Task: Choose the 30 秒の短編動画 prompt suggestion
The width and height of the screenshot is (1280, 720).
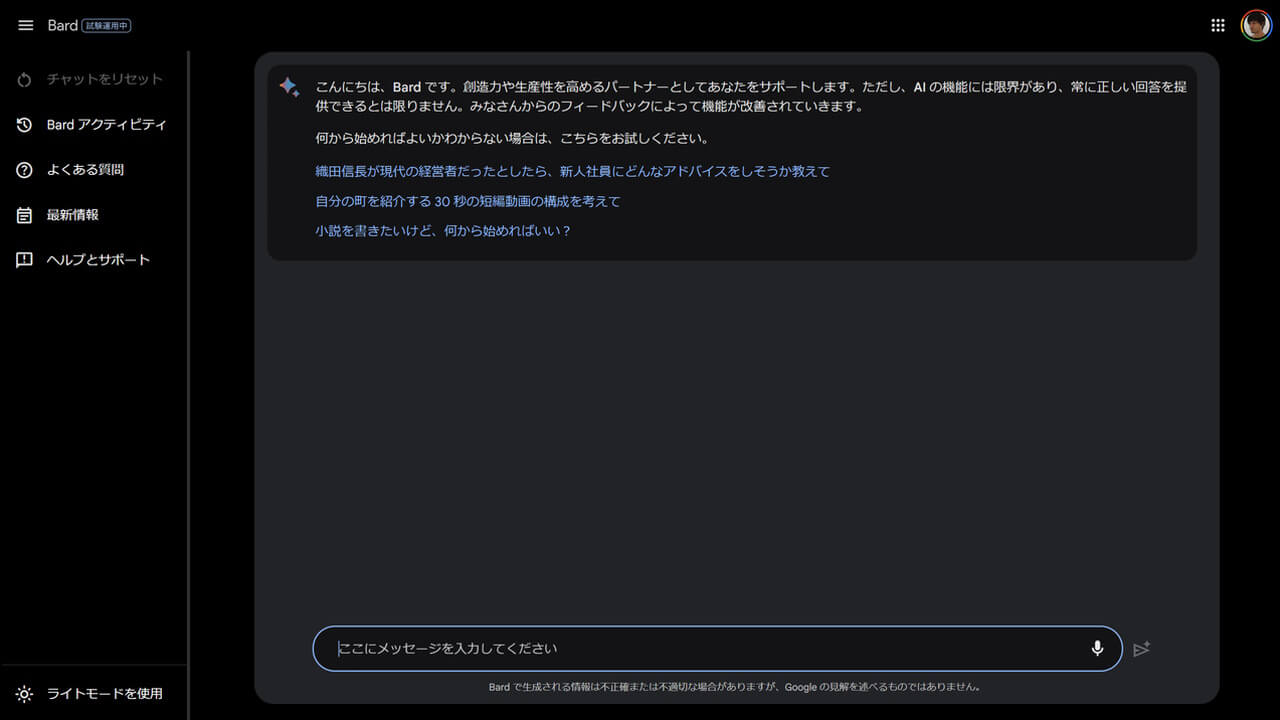Action: 468,201
